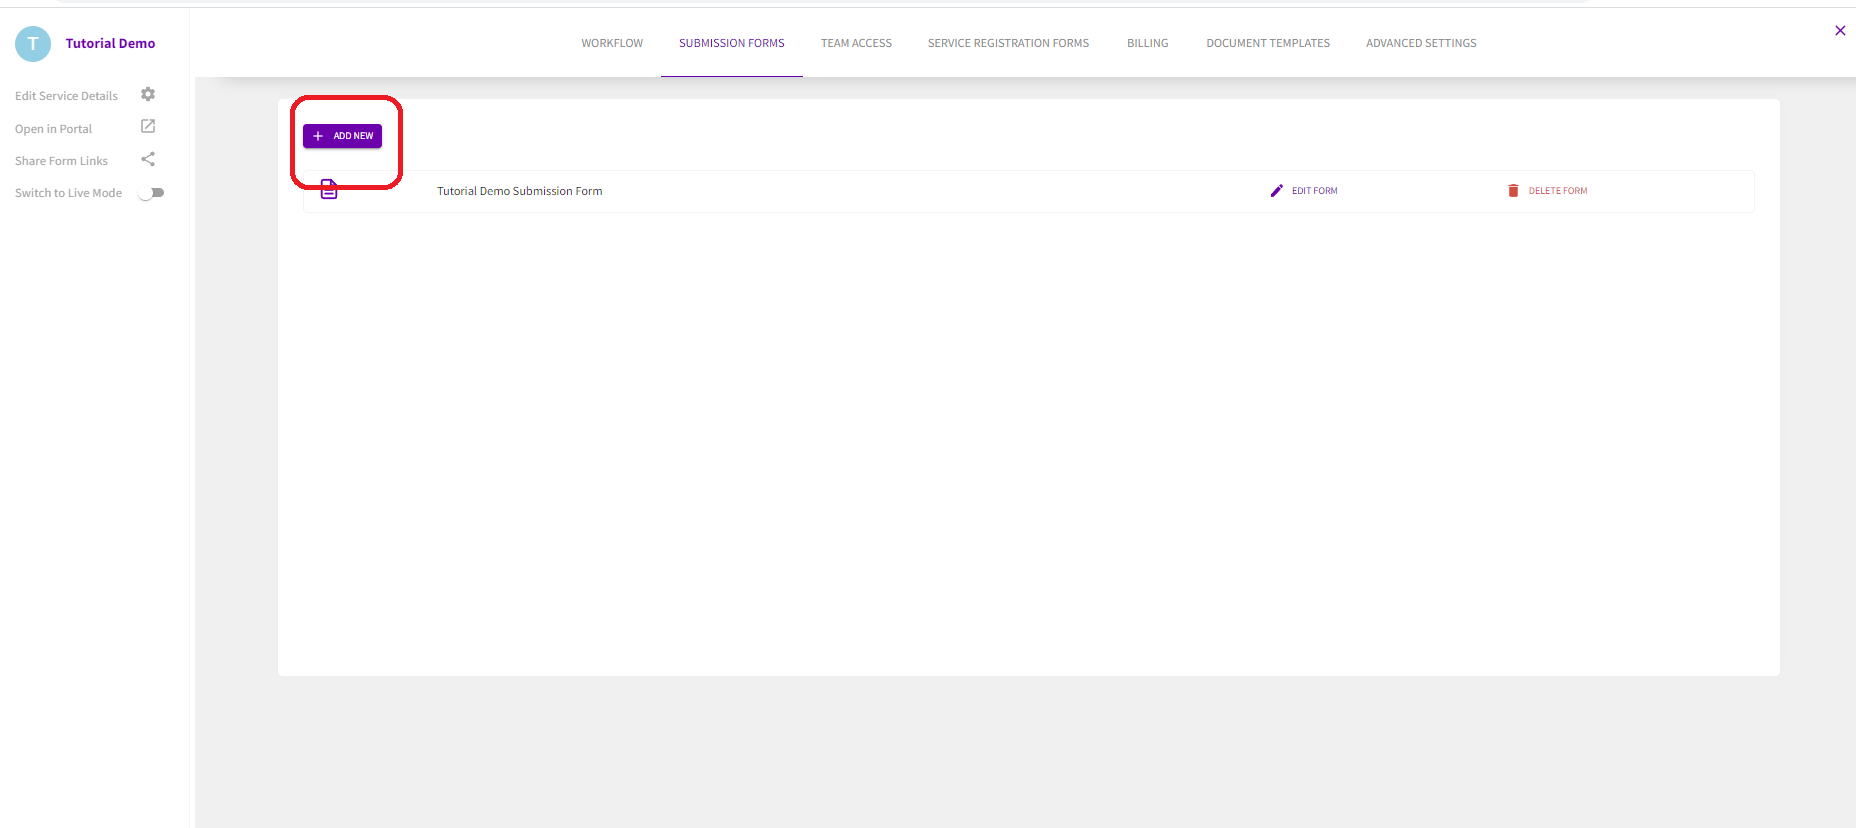Open the Workflow tab
Viewport: 1856px width, 828px height.
pos(612,44)
